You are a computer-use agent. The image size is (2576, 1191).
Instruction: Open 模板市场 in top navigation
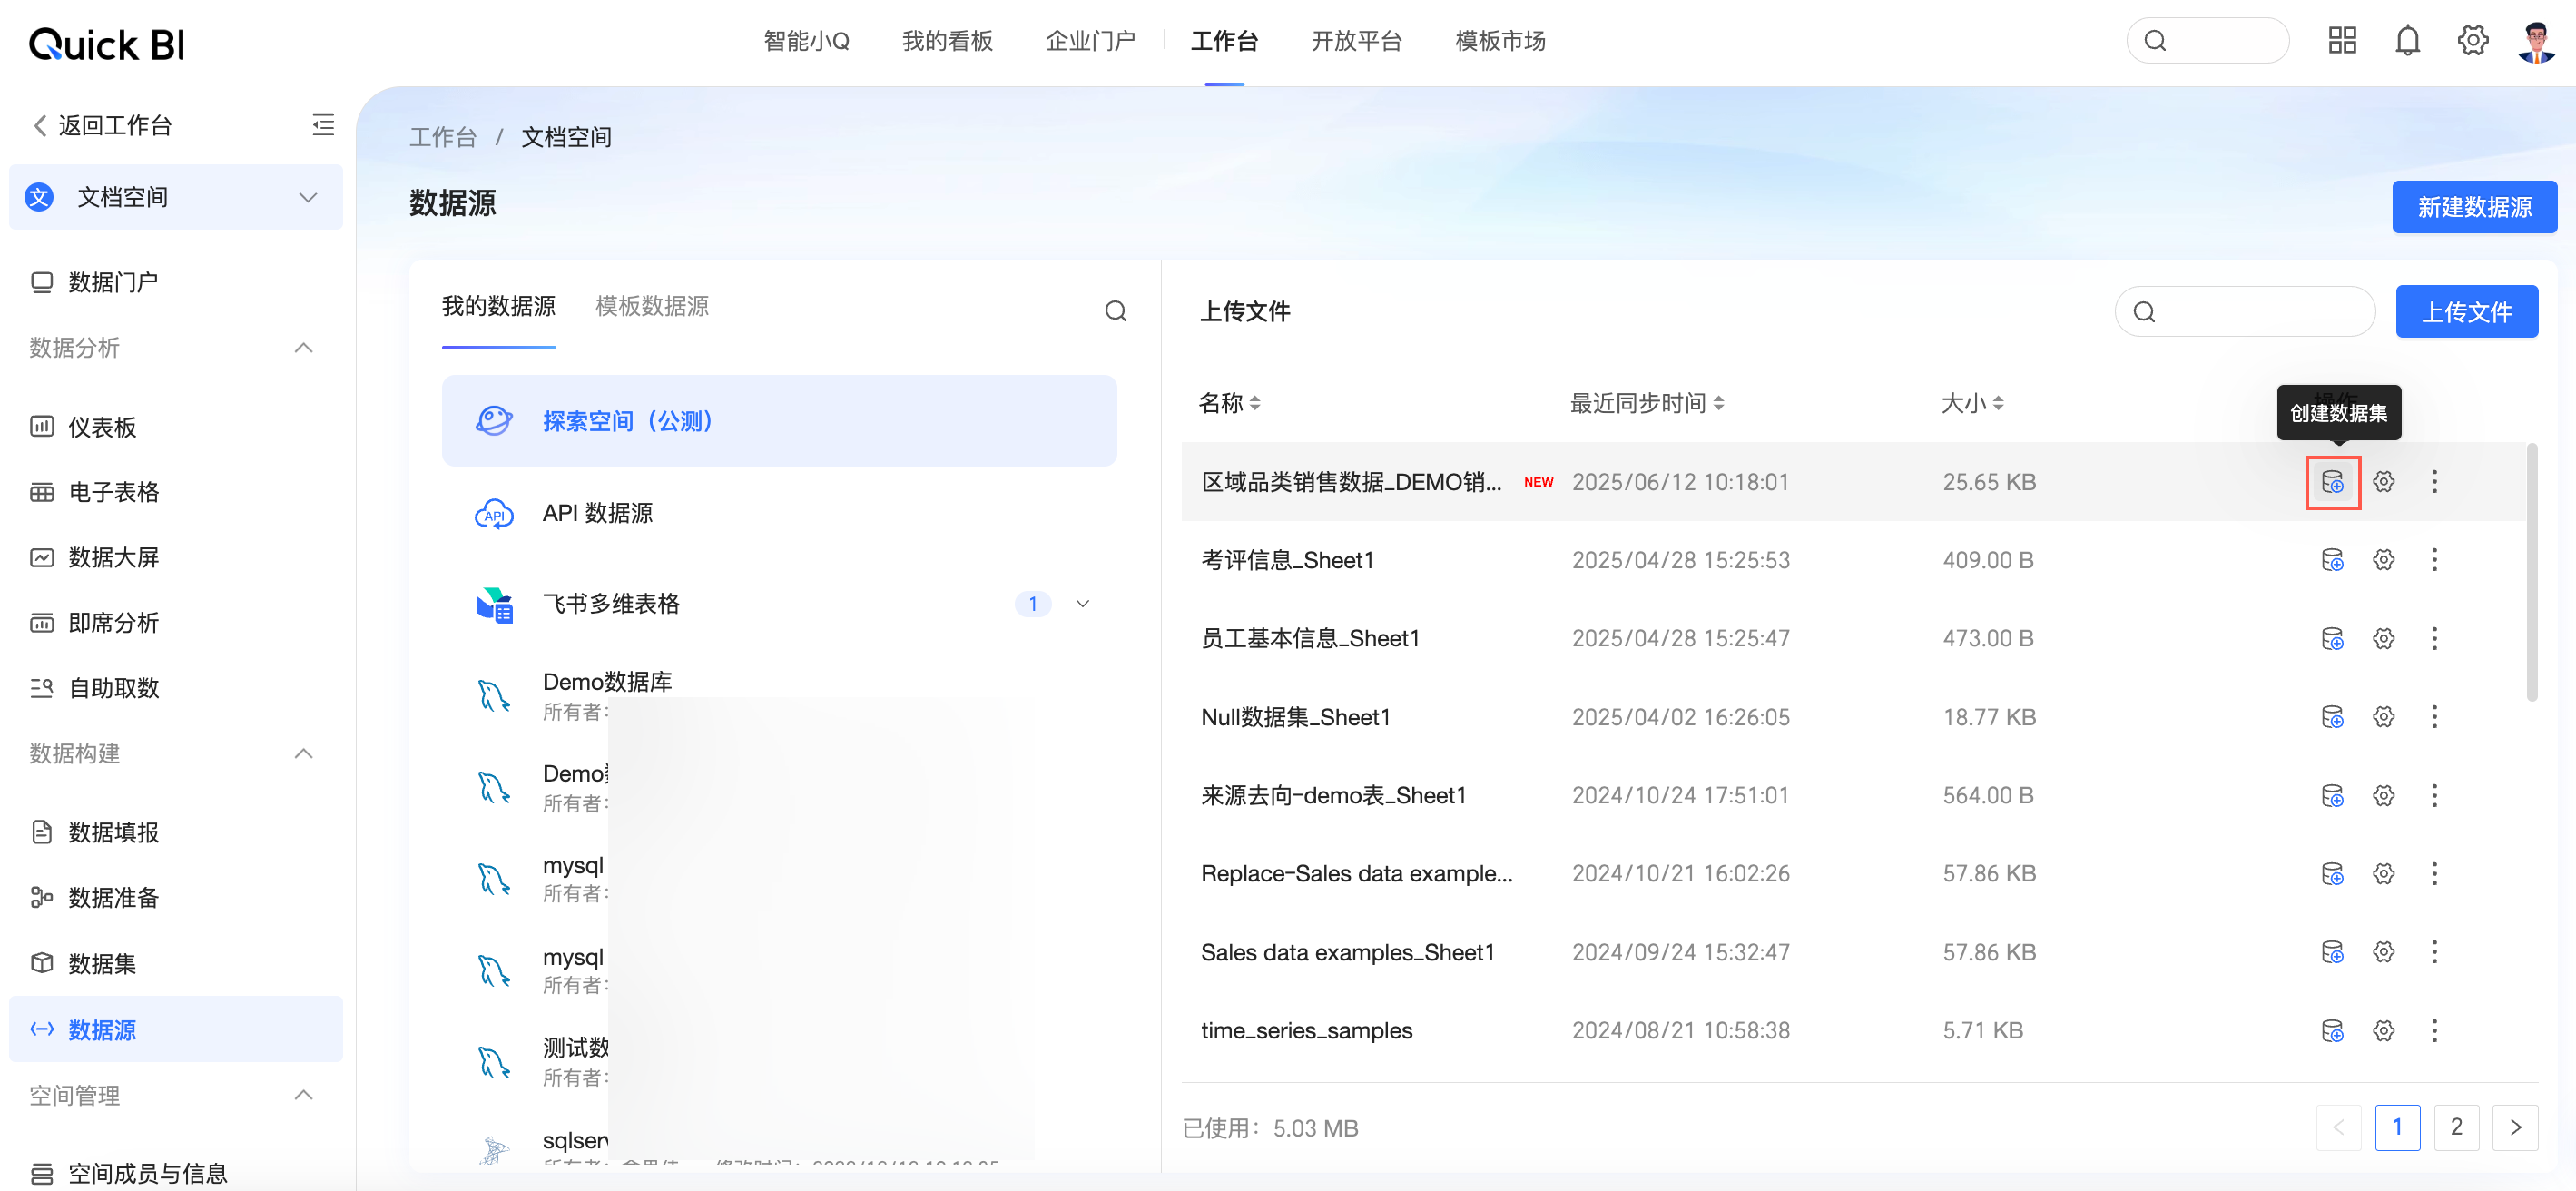pyautogui.click(x=1500, y=41)
